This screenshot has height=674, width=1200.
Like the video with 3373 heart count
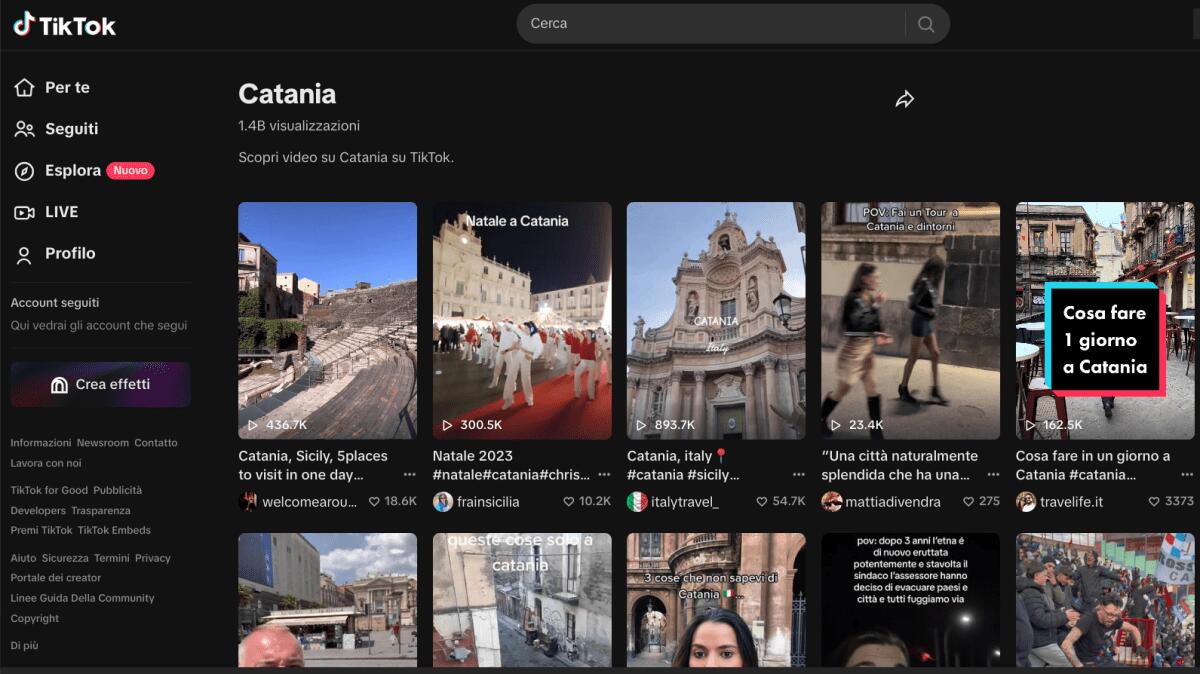click(1154, 502)
